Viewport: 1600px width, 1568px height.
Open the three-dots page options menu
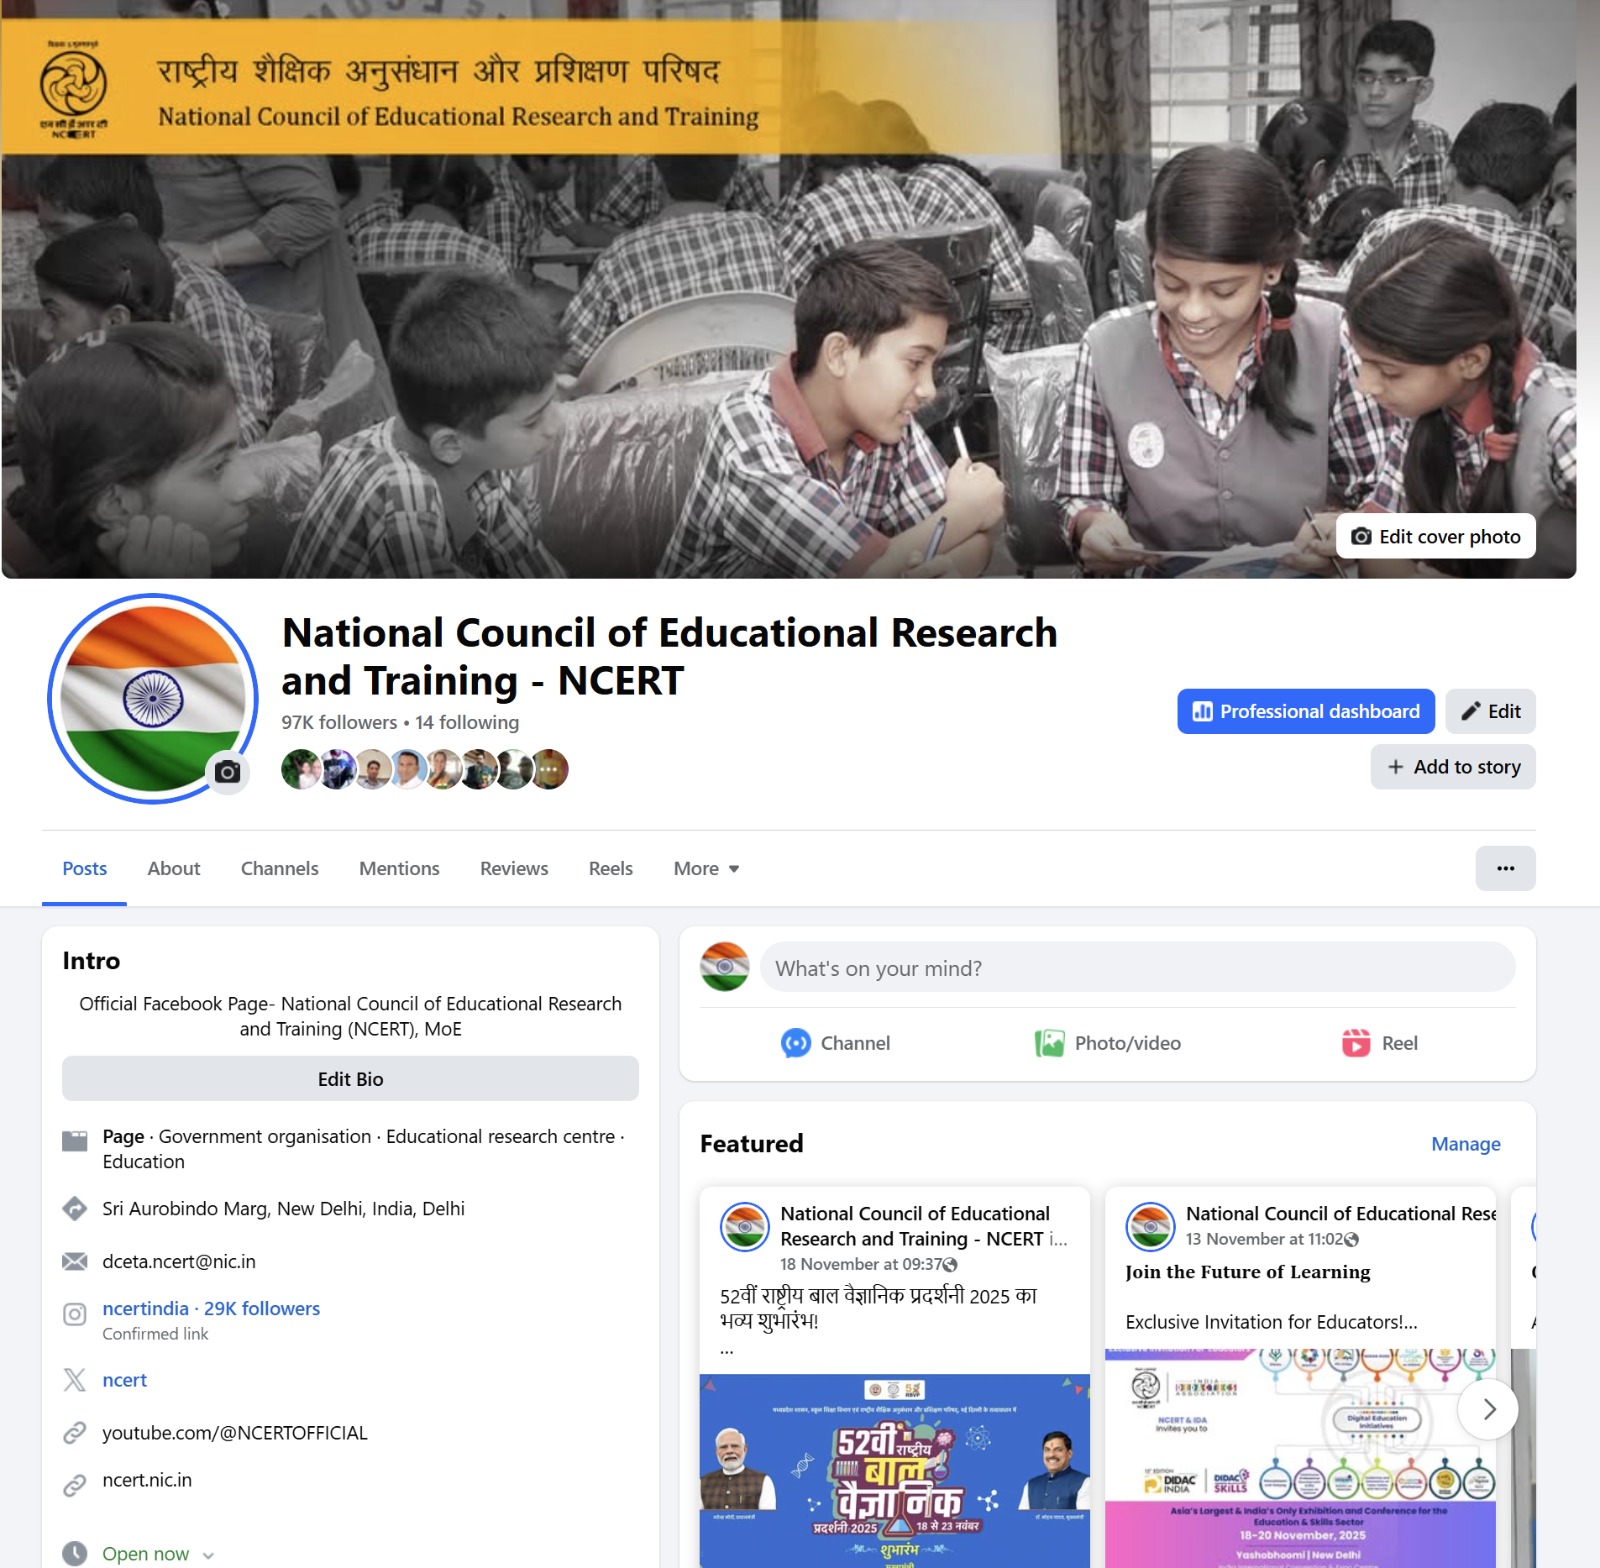pos(1505,868)
